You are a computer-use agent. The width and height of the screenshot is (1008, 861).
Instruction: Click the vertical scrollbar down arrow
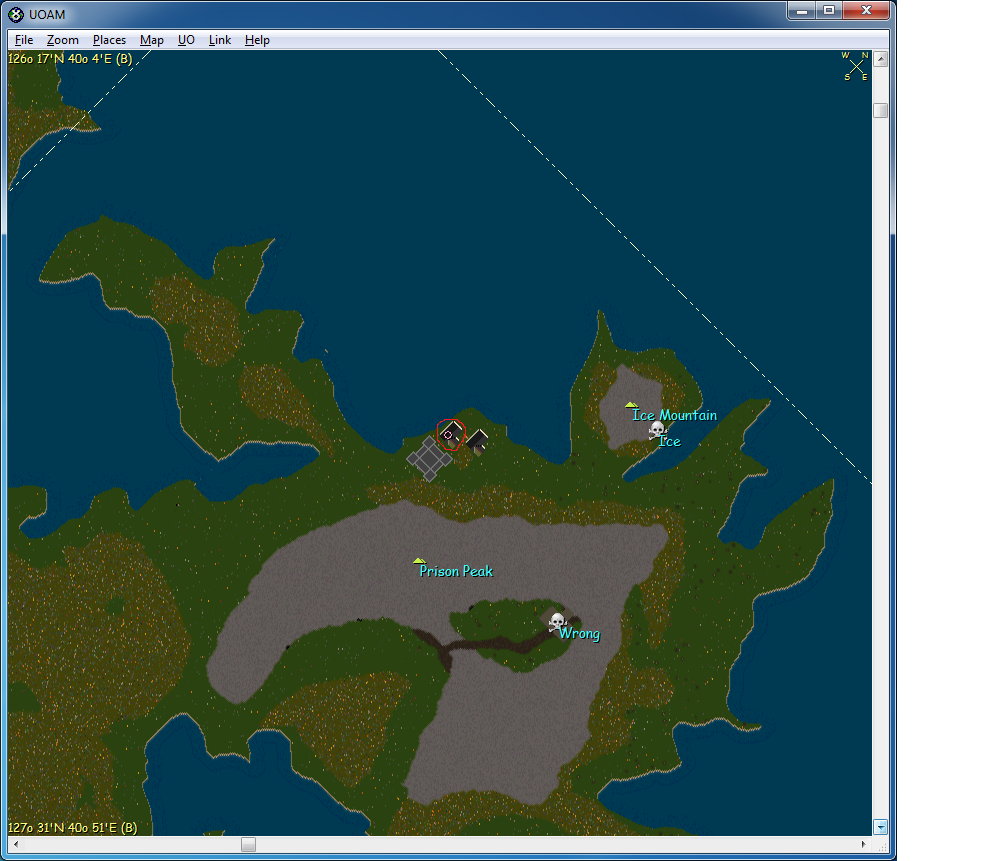880,827
